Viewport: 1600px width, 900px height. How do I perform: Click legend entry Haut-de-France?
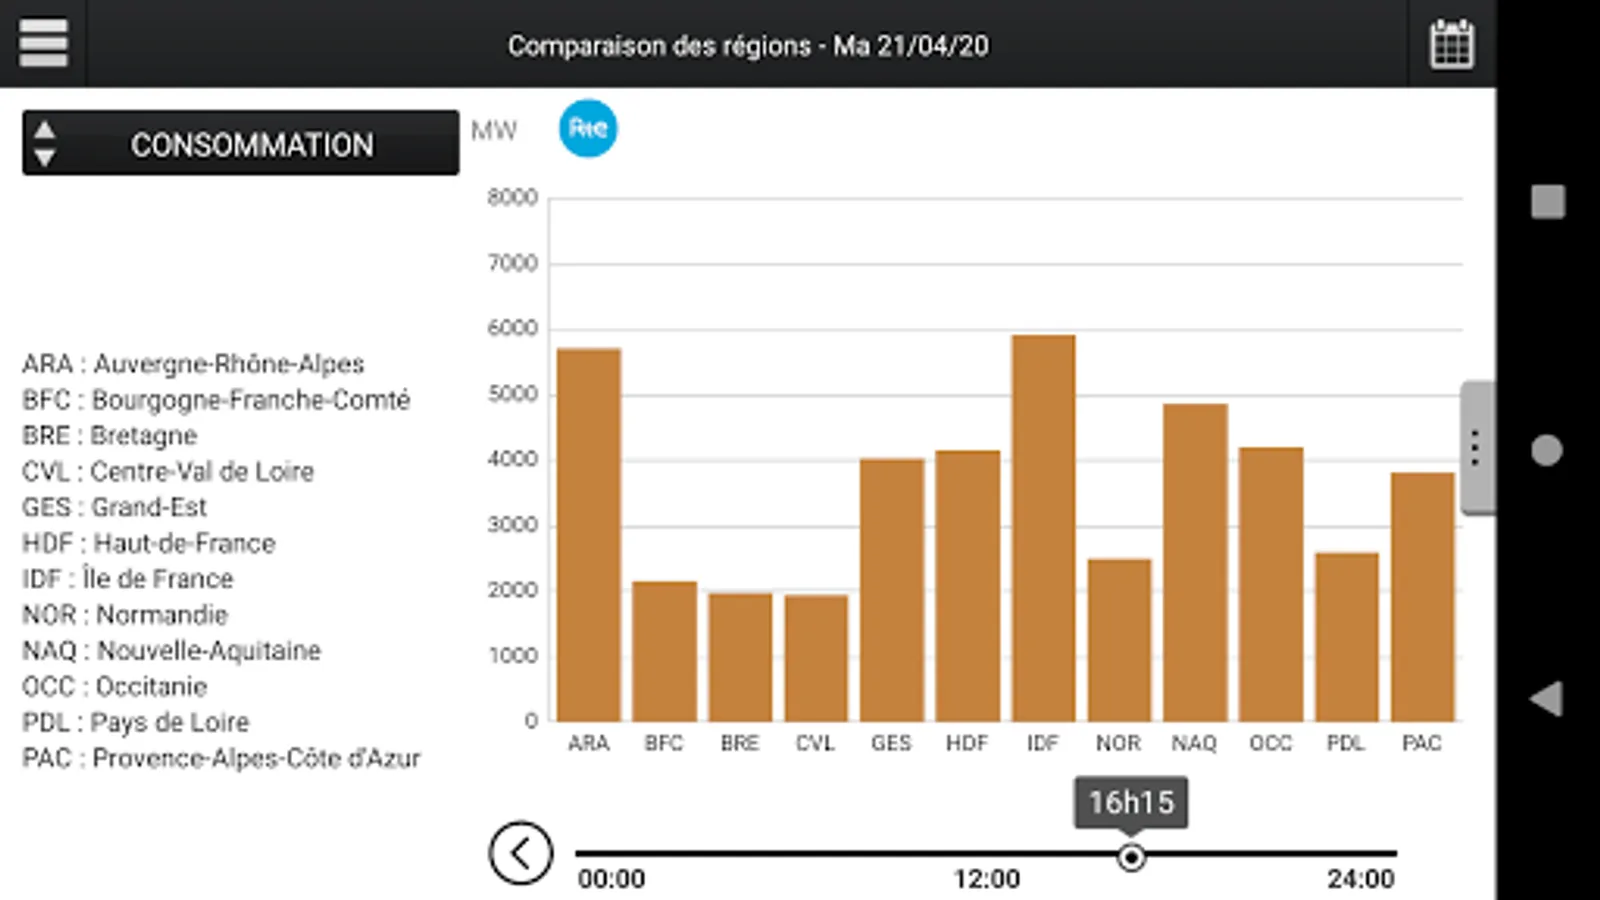click(x=149, y=543)
